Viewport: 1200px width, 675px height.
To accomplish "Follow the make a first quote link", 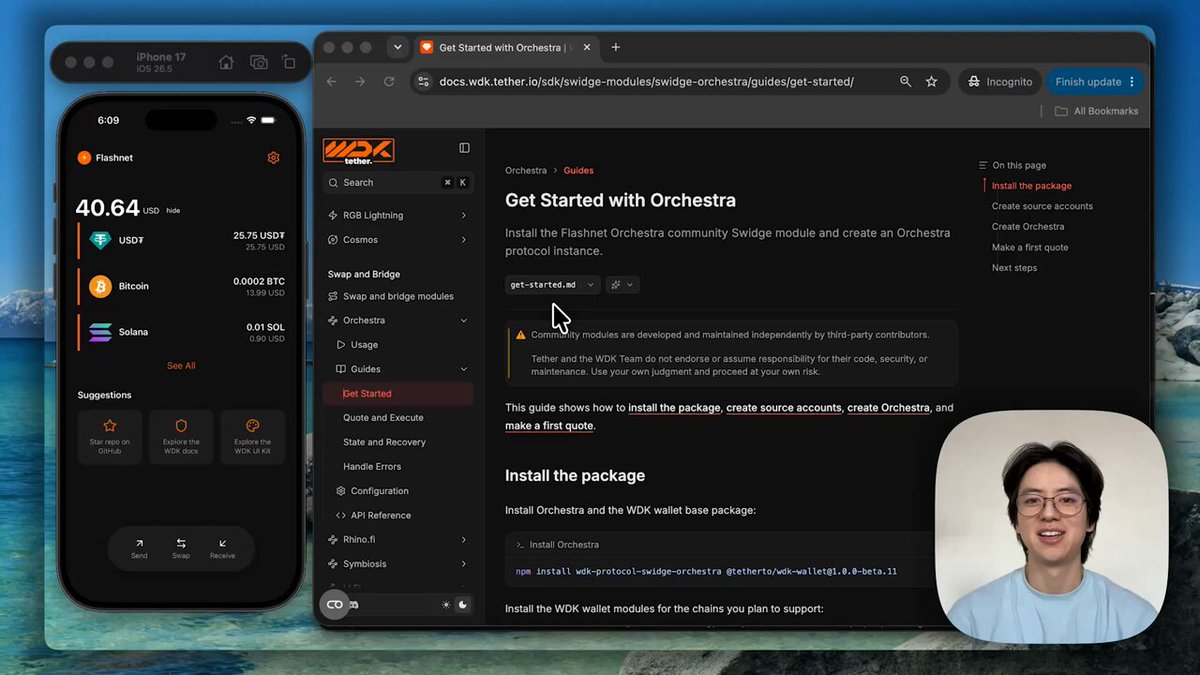I will [549, 426].
